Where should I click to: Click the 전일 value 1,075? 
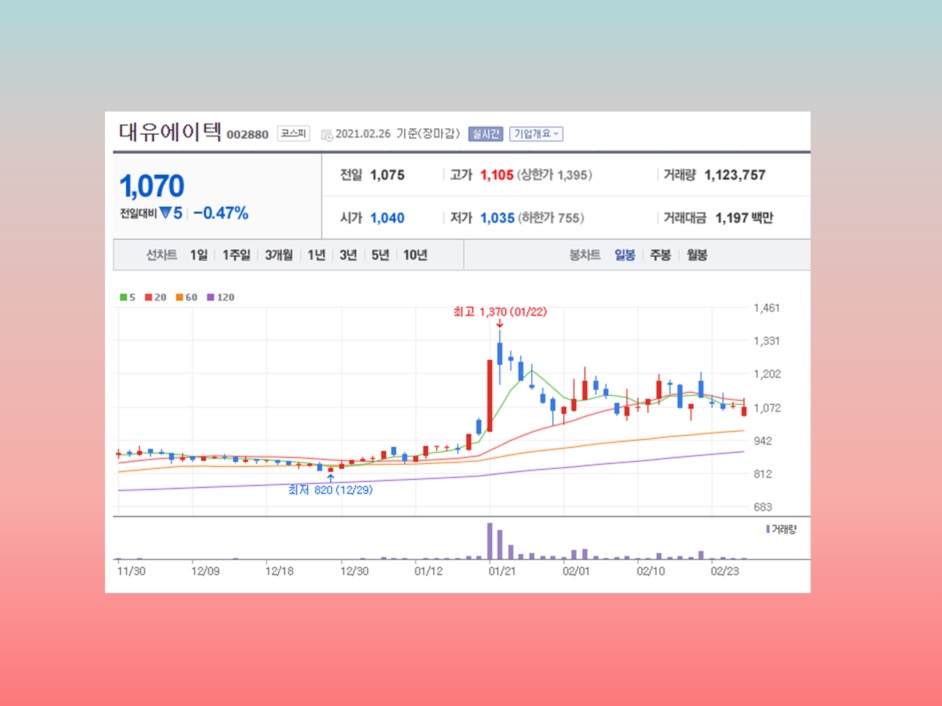tap(387, 175)
